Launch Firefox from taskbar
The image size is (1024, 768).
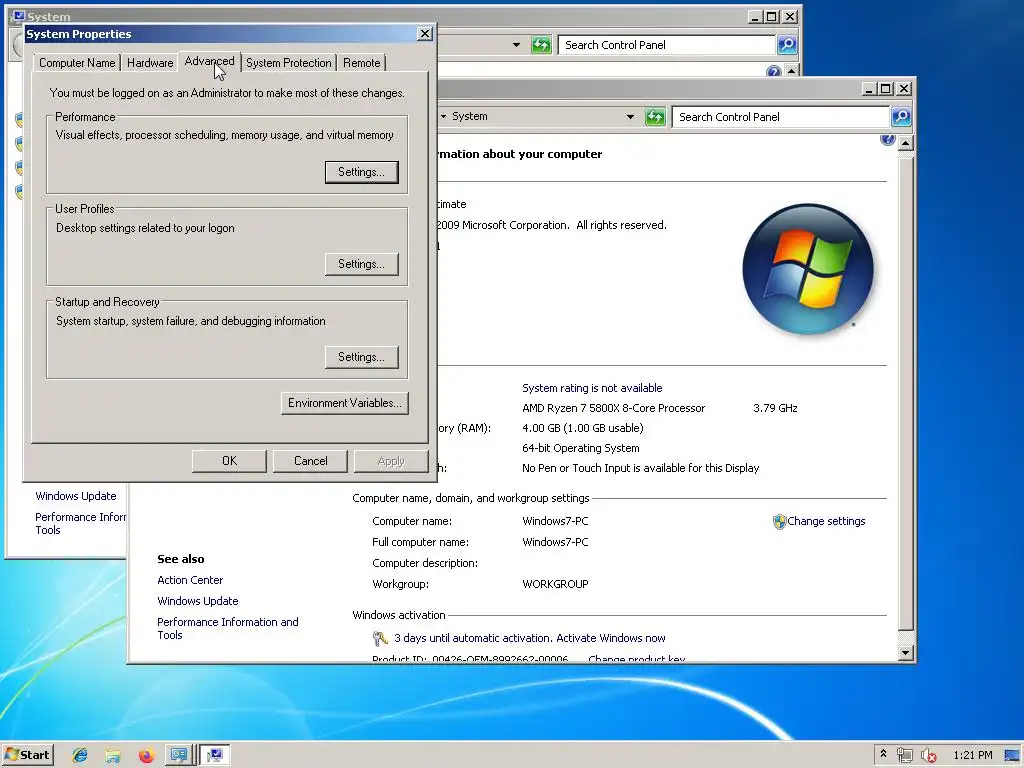[146, 756]
